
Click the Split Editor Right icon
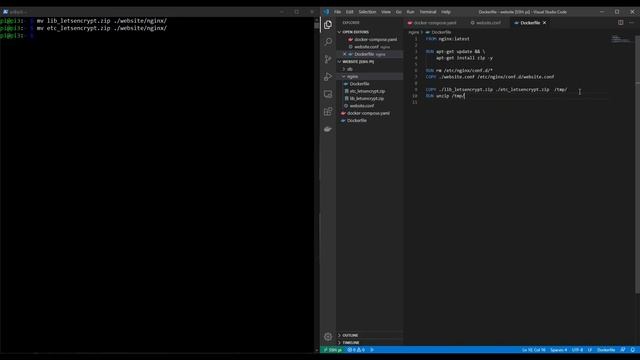tap(620, 23)
